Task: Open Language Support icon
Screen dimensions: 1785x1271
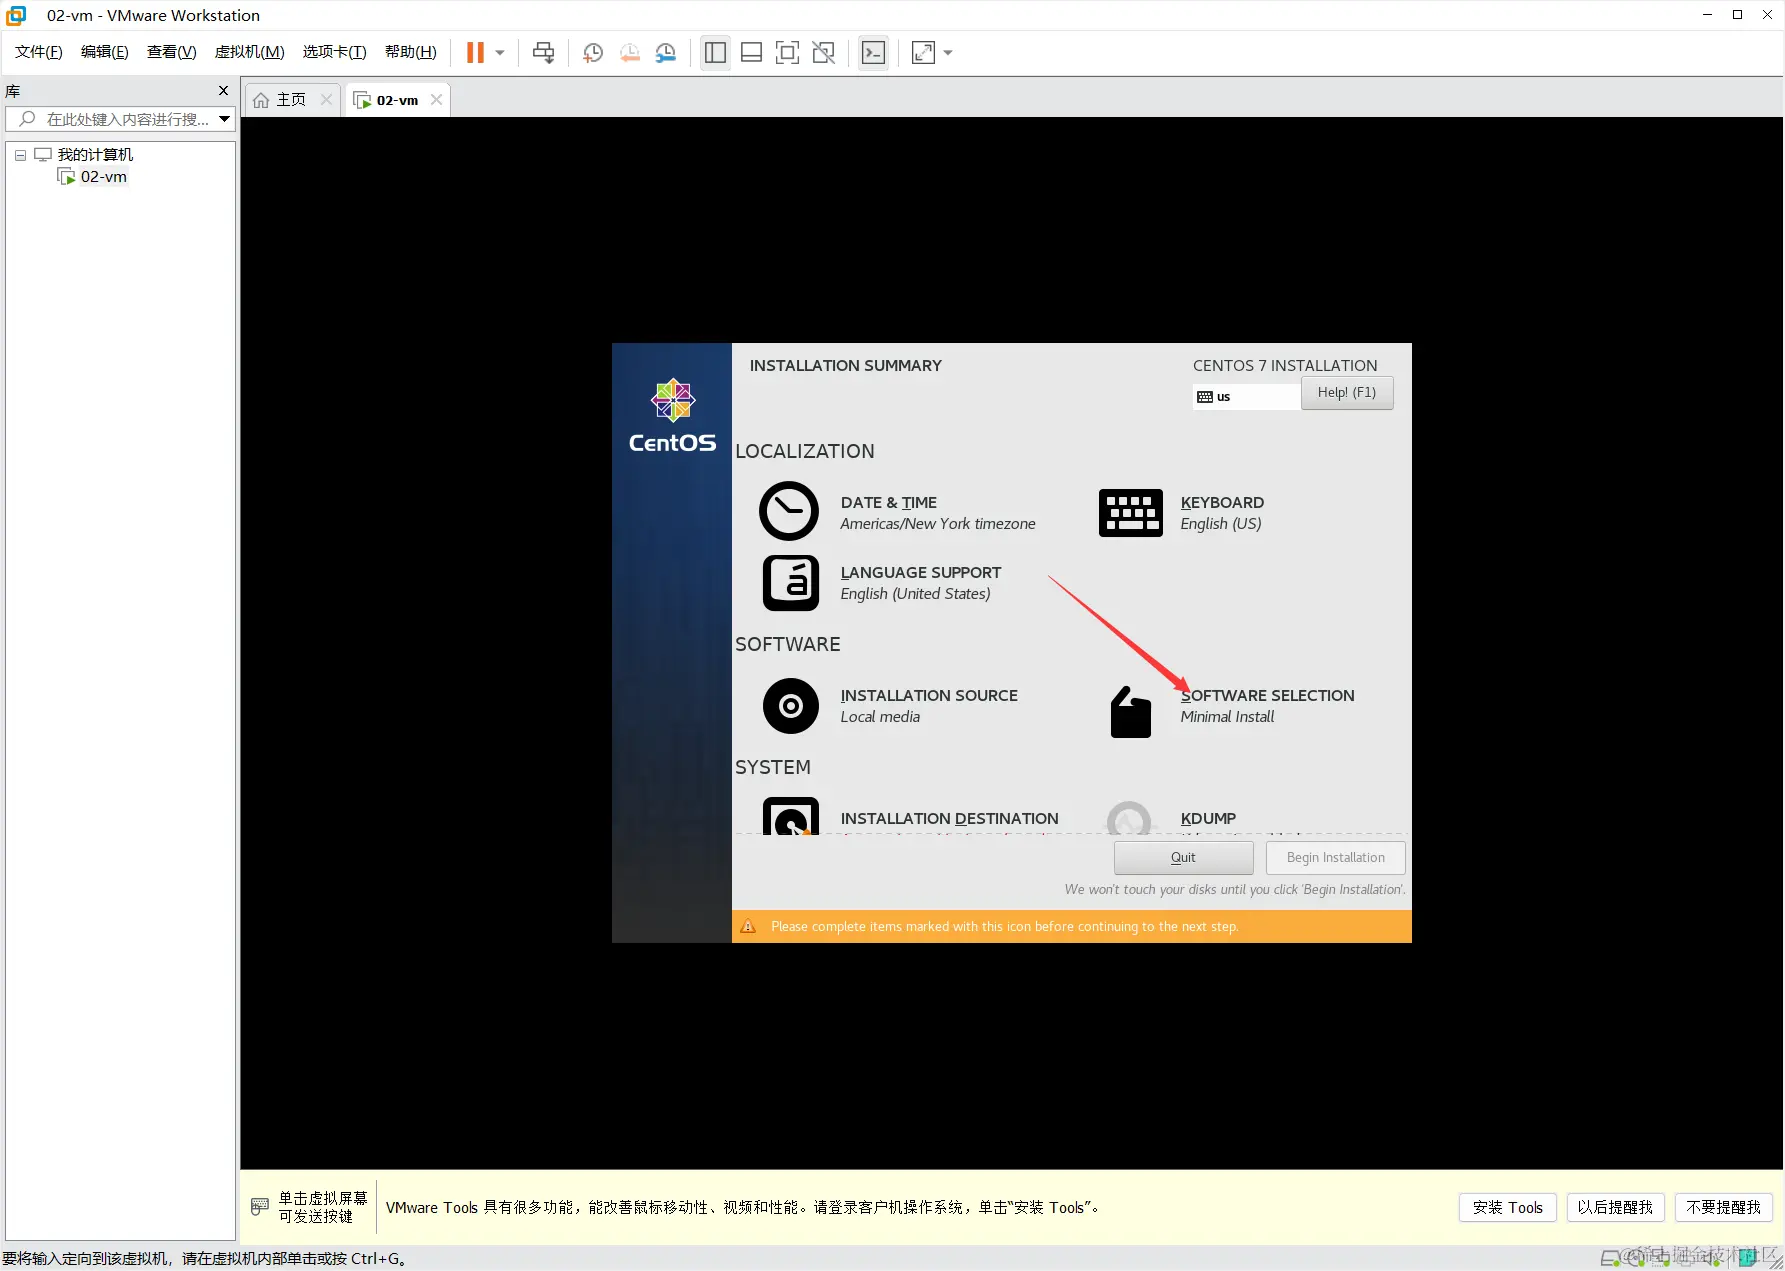Action: click(791, 583)
